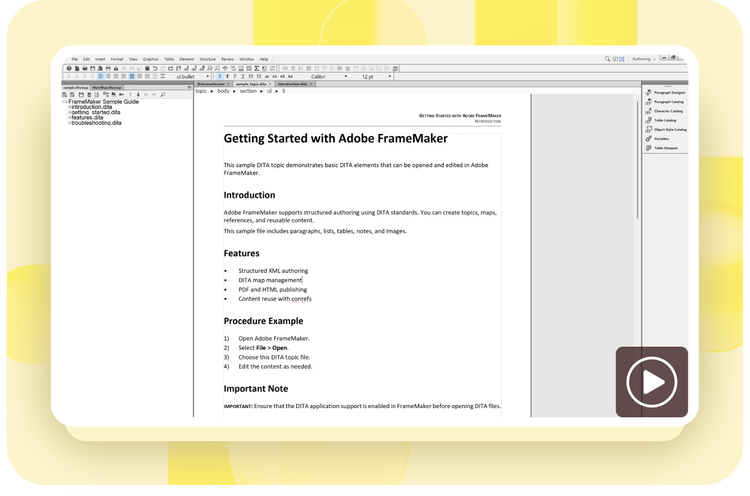The width and height of the screenshot is (750, 496).
Task: Click the move down arrow in map toolbar
Action: [138, 95]
